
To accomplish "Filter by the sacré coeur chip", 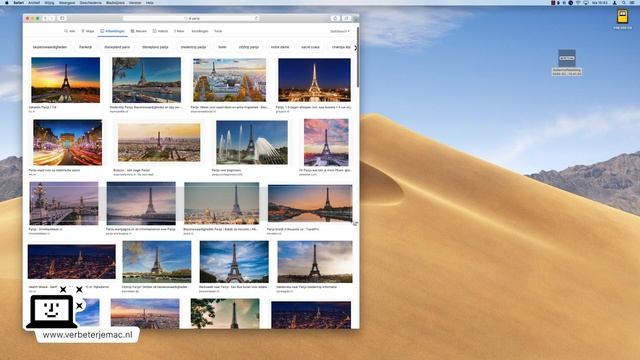I will pyautogui.click(x=310, y=47).
